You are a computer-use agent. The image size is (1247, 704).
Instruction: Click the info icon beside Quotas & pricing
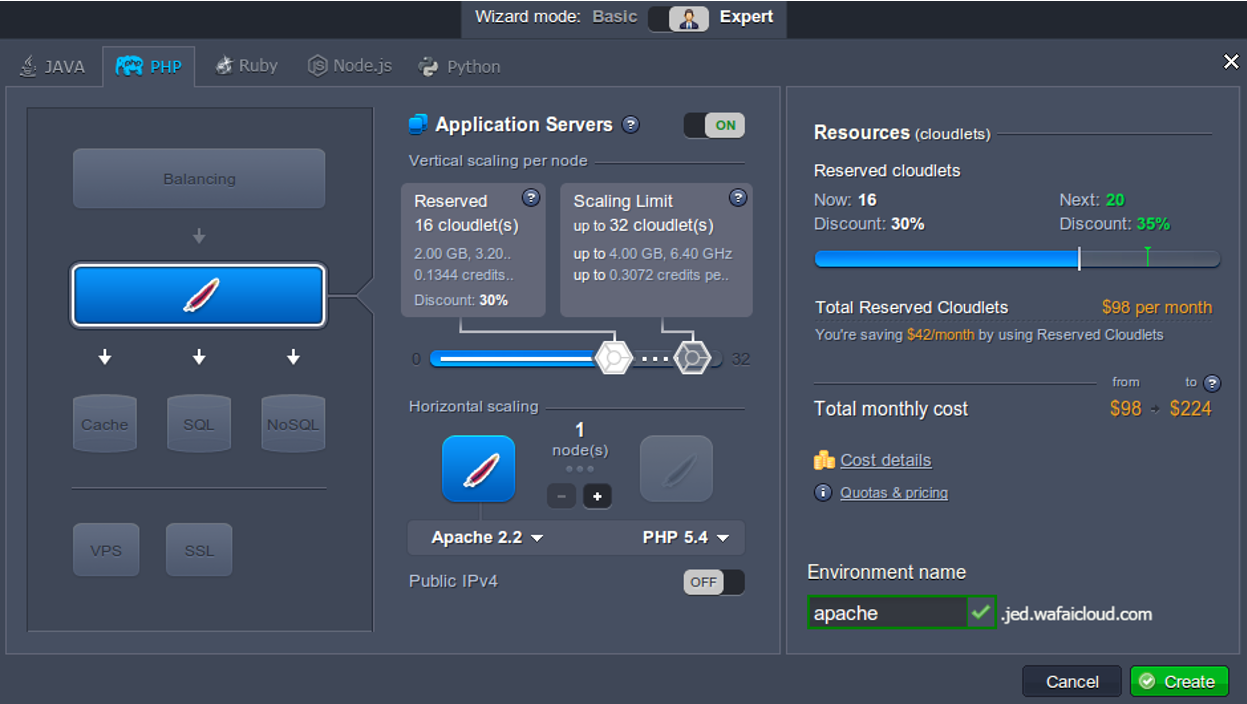[823, 492]
